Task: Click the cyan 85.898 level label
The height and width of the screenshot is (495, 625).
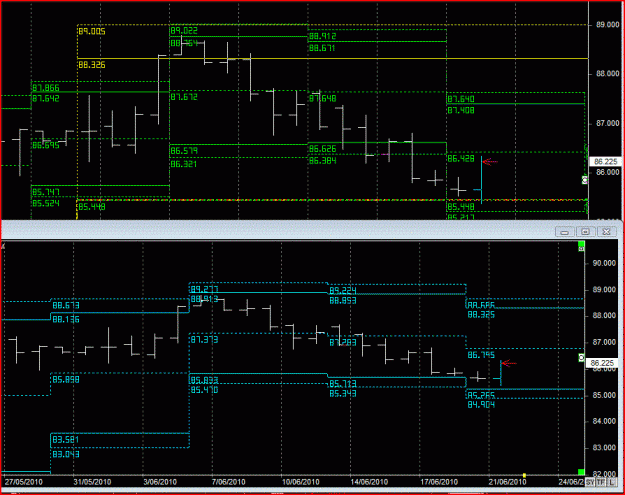Action: tap(66, 379)
